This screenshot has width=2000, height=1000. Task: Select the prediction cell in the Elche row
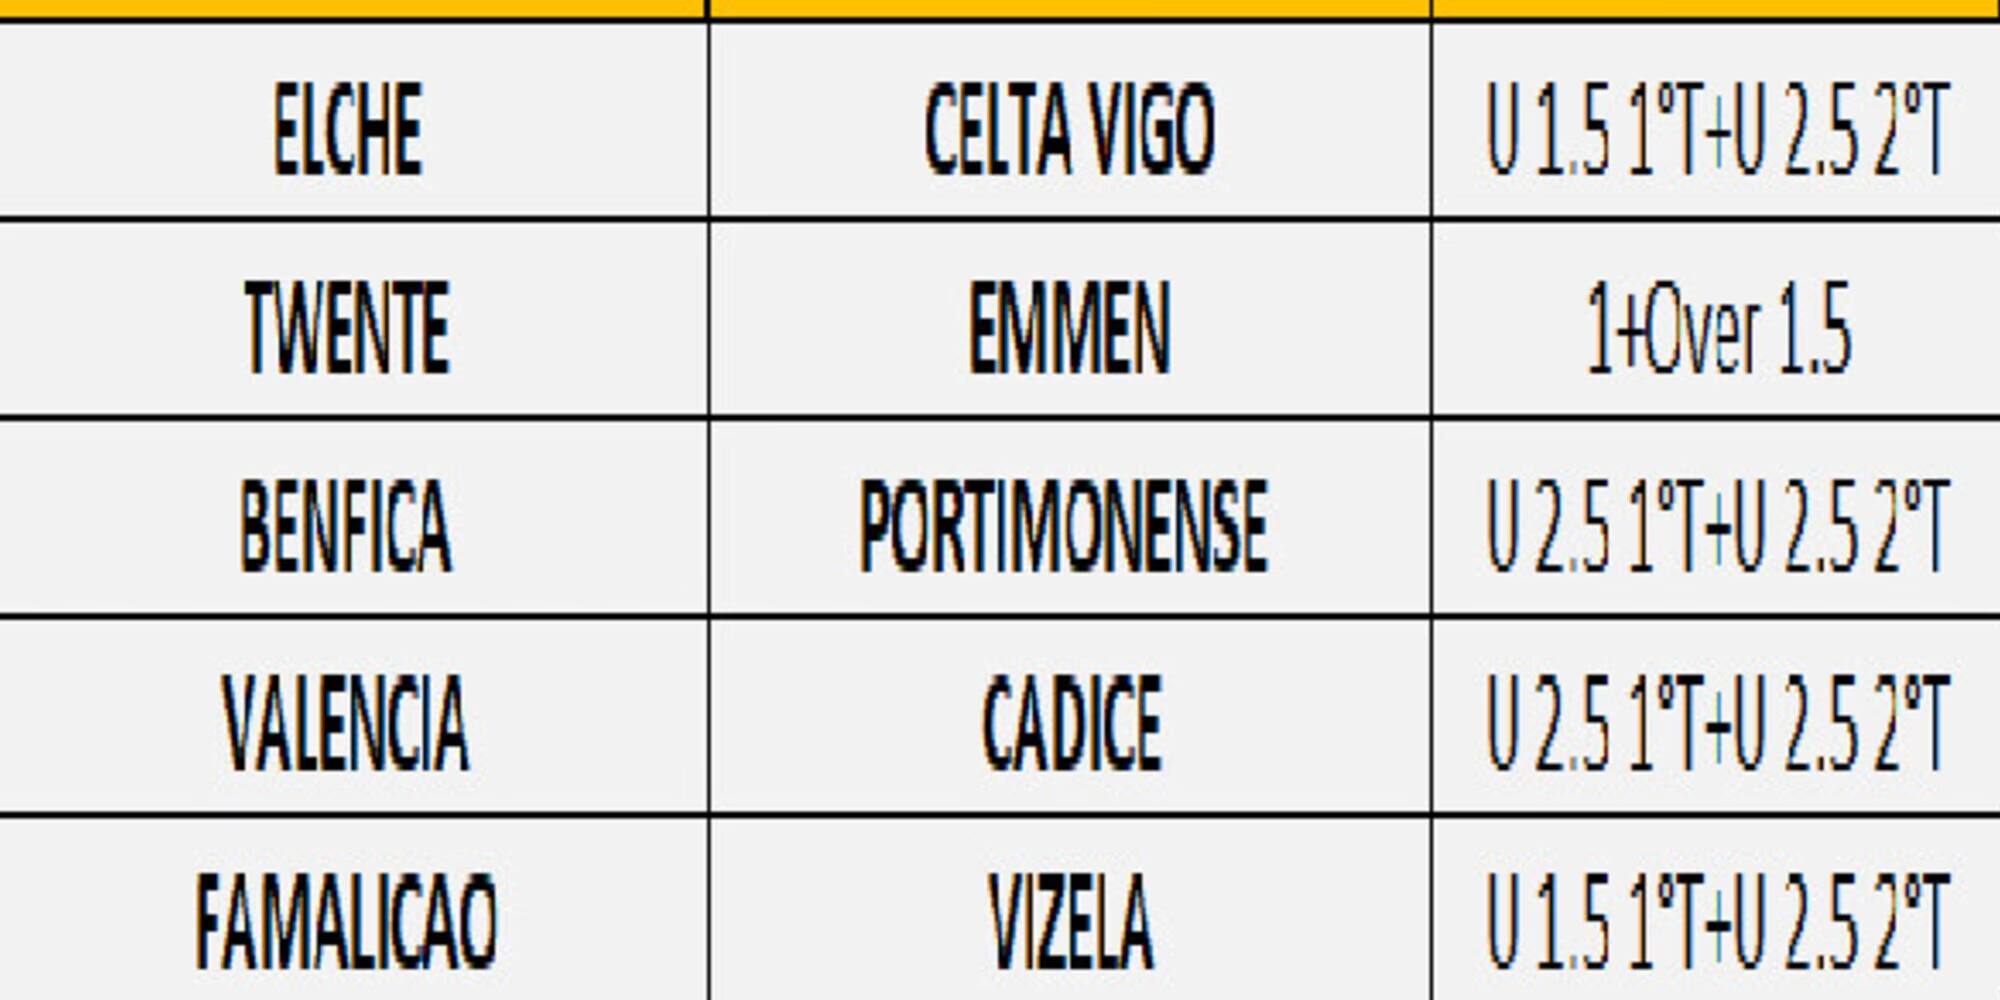point(1716,130)
